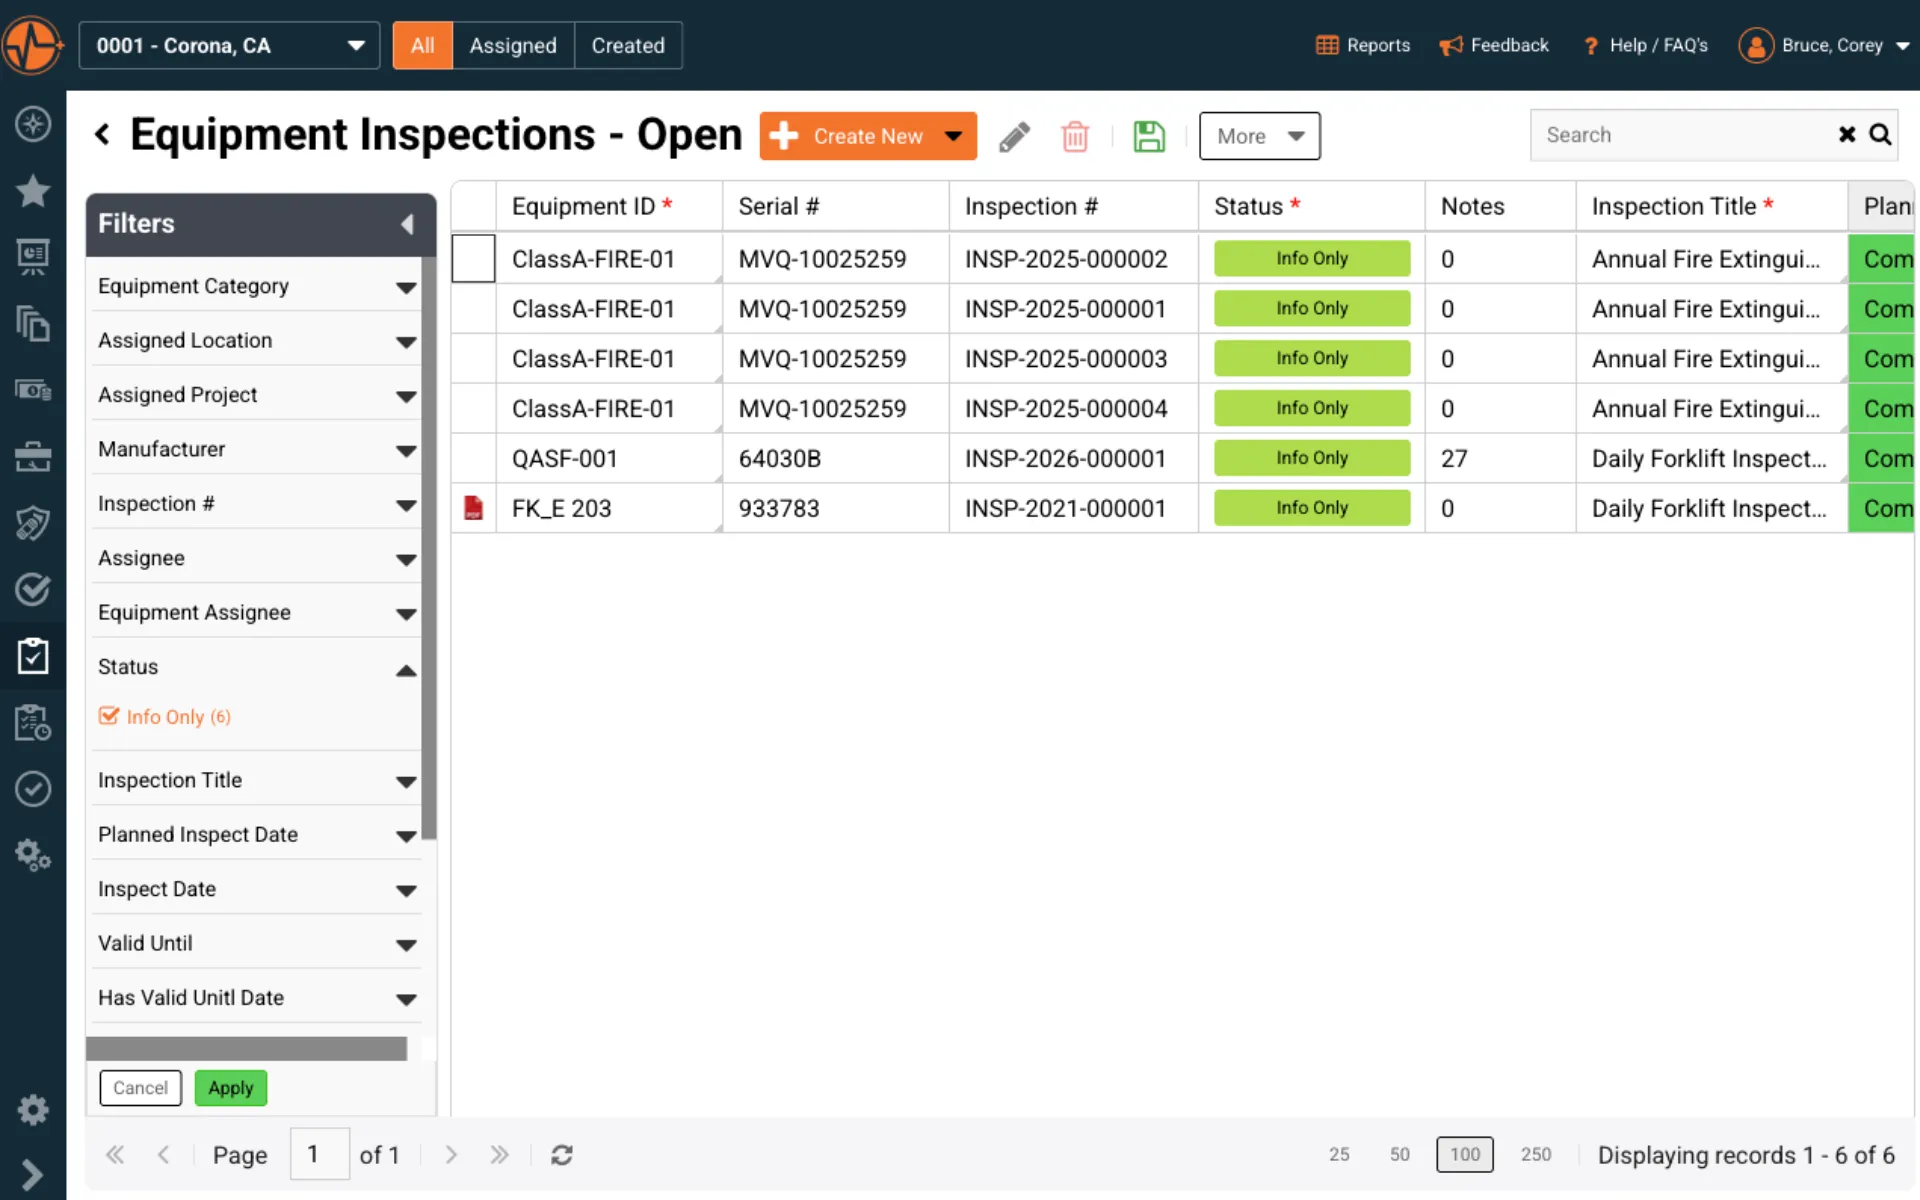Switch to the Assigned tab

coord(513,45)
